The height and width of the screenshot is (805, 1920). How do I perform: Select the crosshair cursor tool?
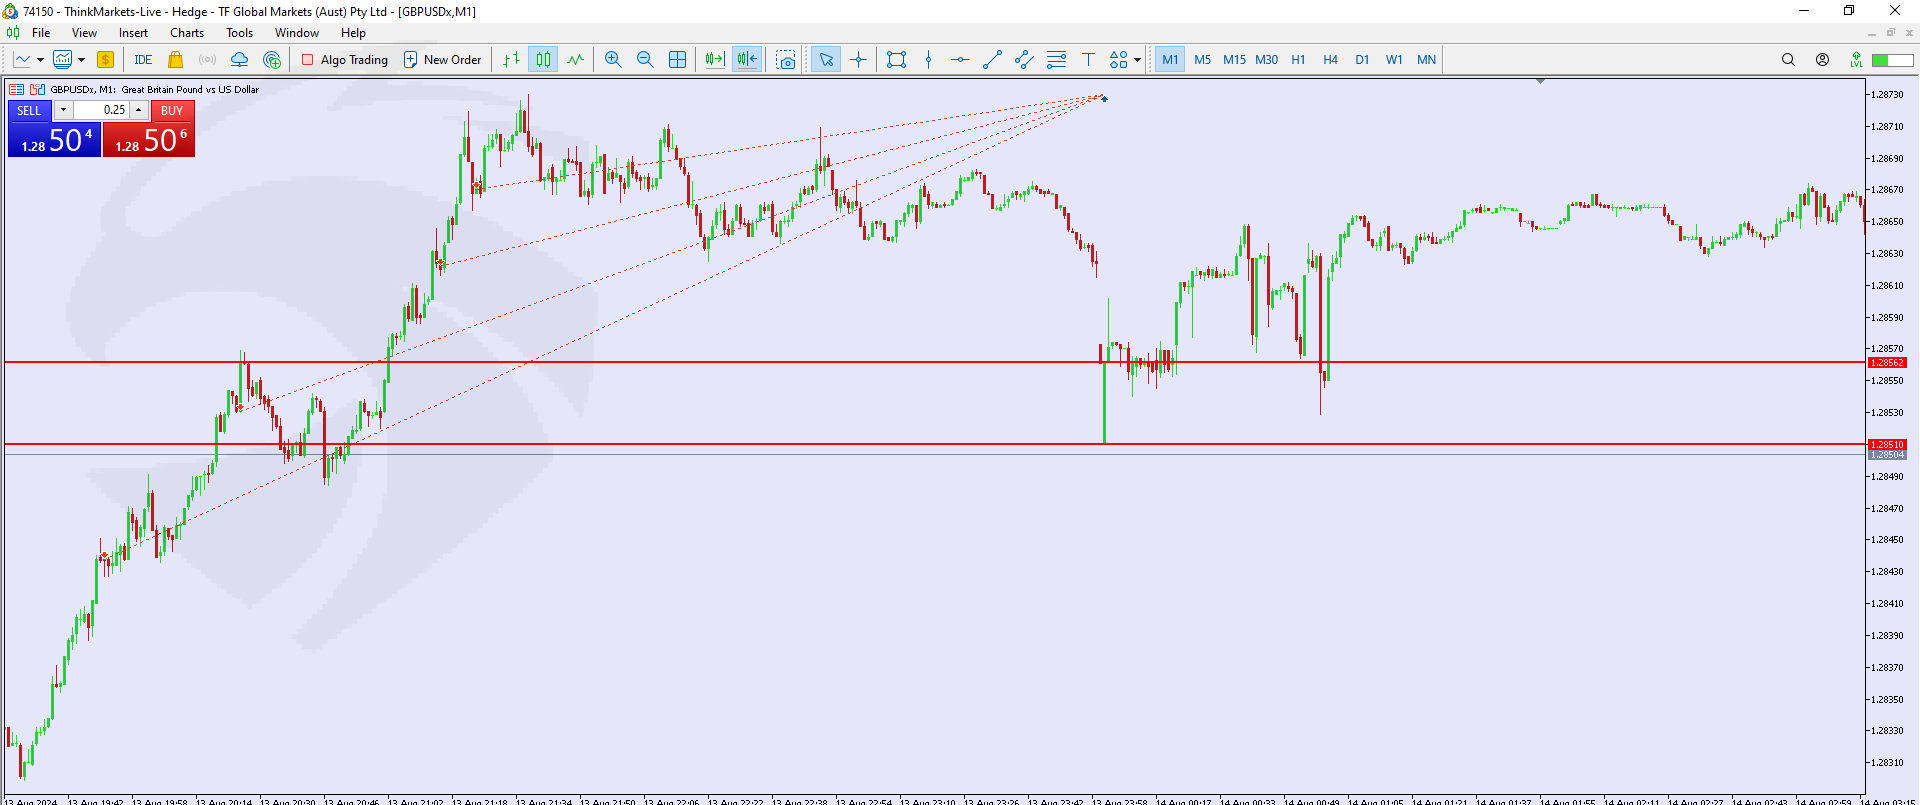click(x=858, y=60)
